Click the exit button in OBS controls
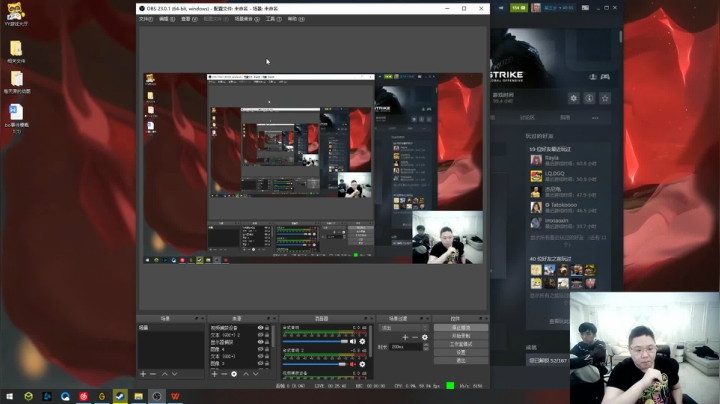720x404 pixels. [461, 361]
